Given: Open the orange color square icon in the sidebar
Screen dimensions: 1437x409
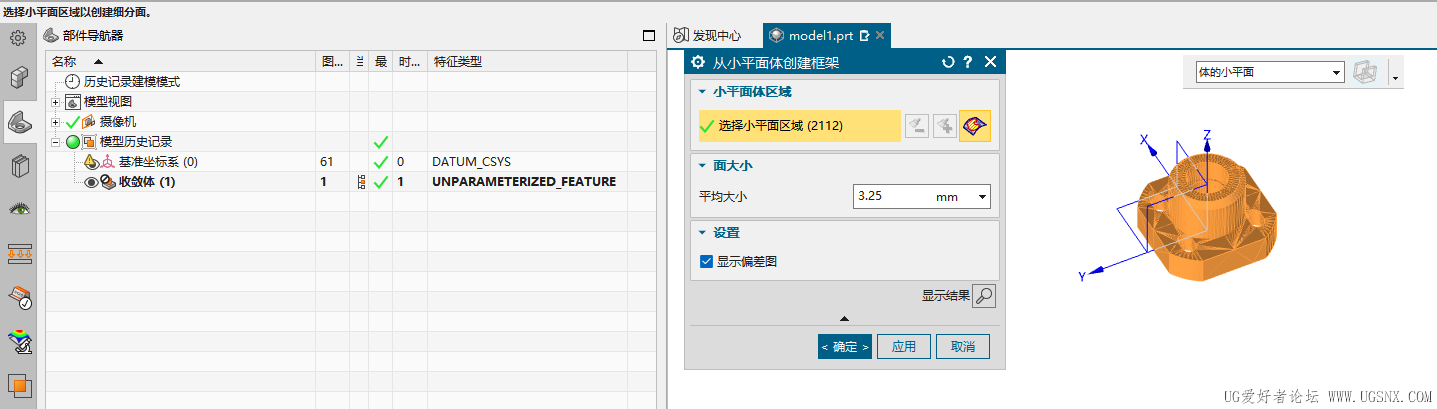Looking at the screenshot, I should point(18,385).
